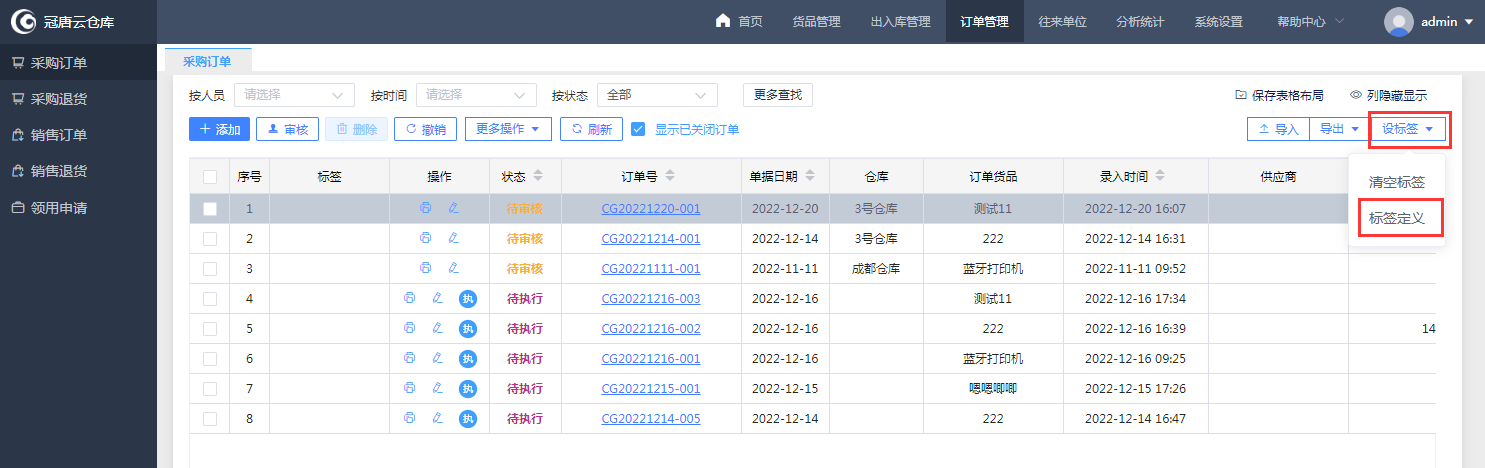Toggle the select-all header checkbox
The image size is (1485, 468).
point(210,177)
